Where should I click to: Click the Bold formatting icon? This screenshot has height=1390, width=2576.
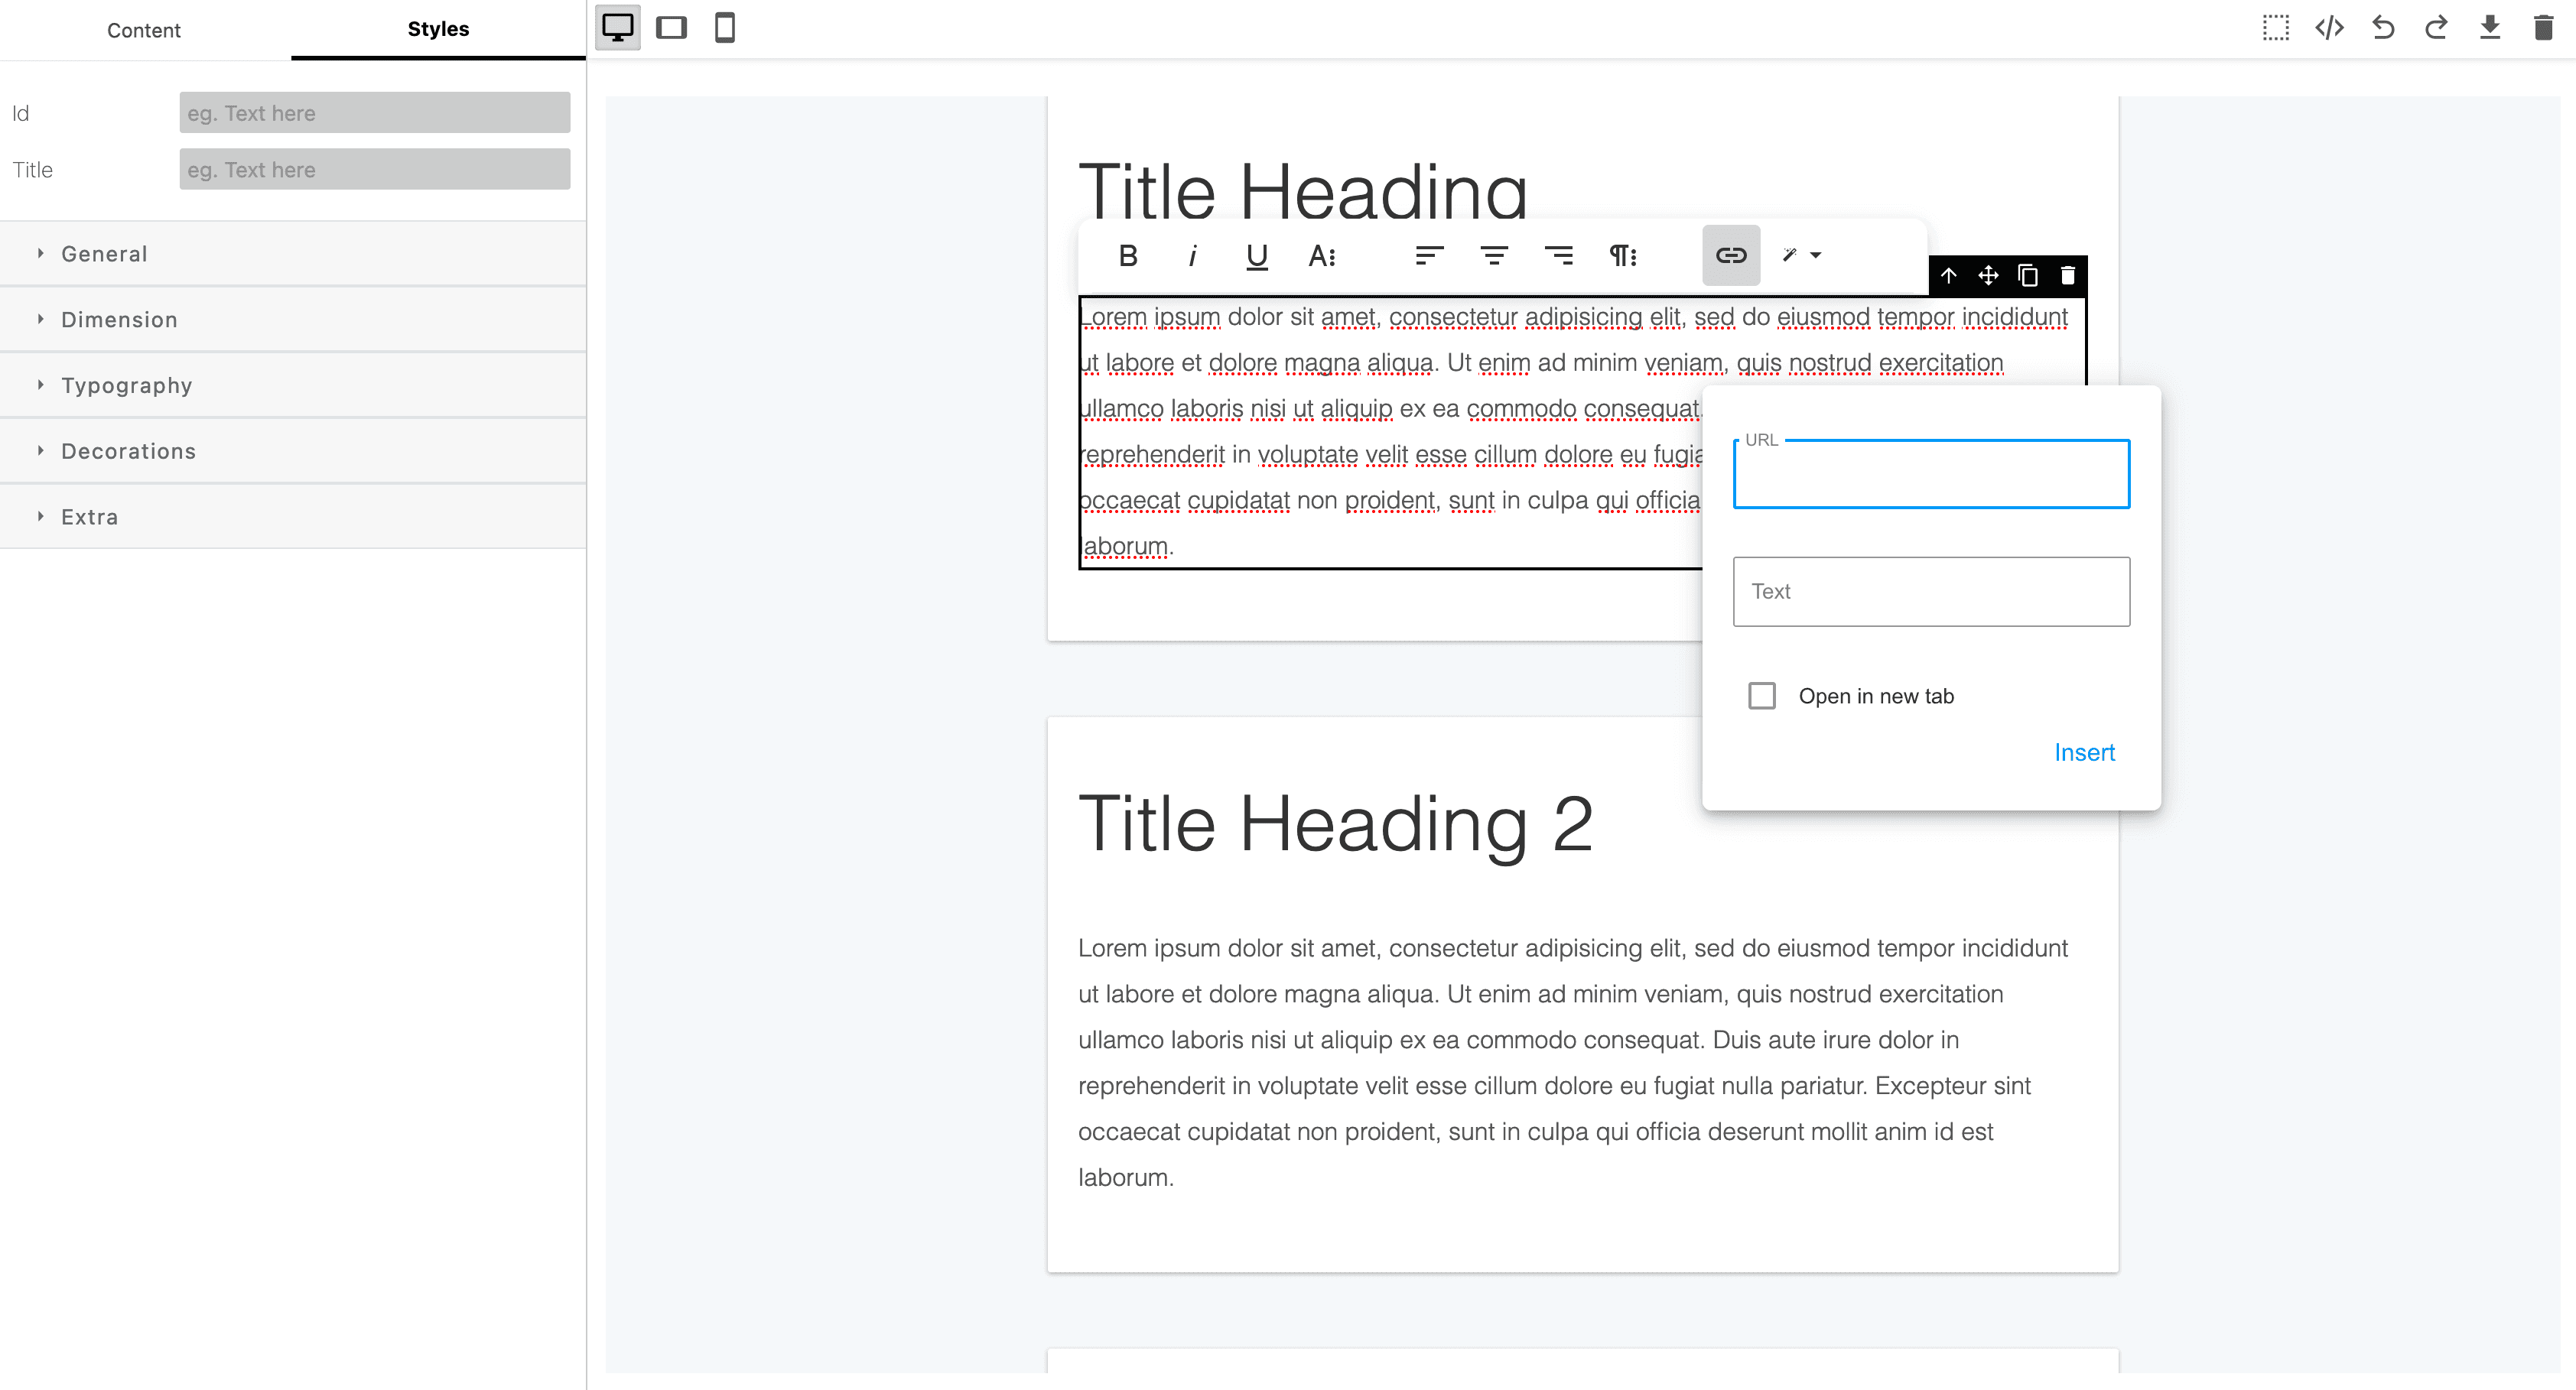1128,255
